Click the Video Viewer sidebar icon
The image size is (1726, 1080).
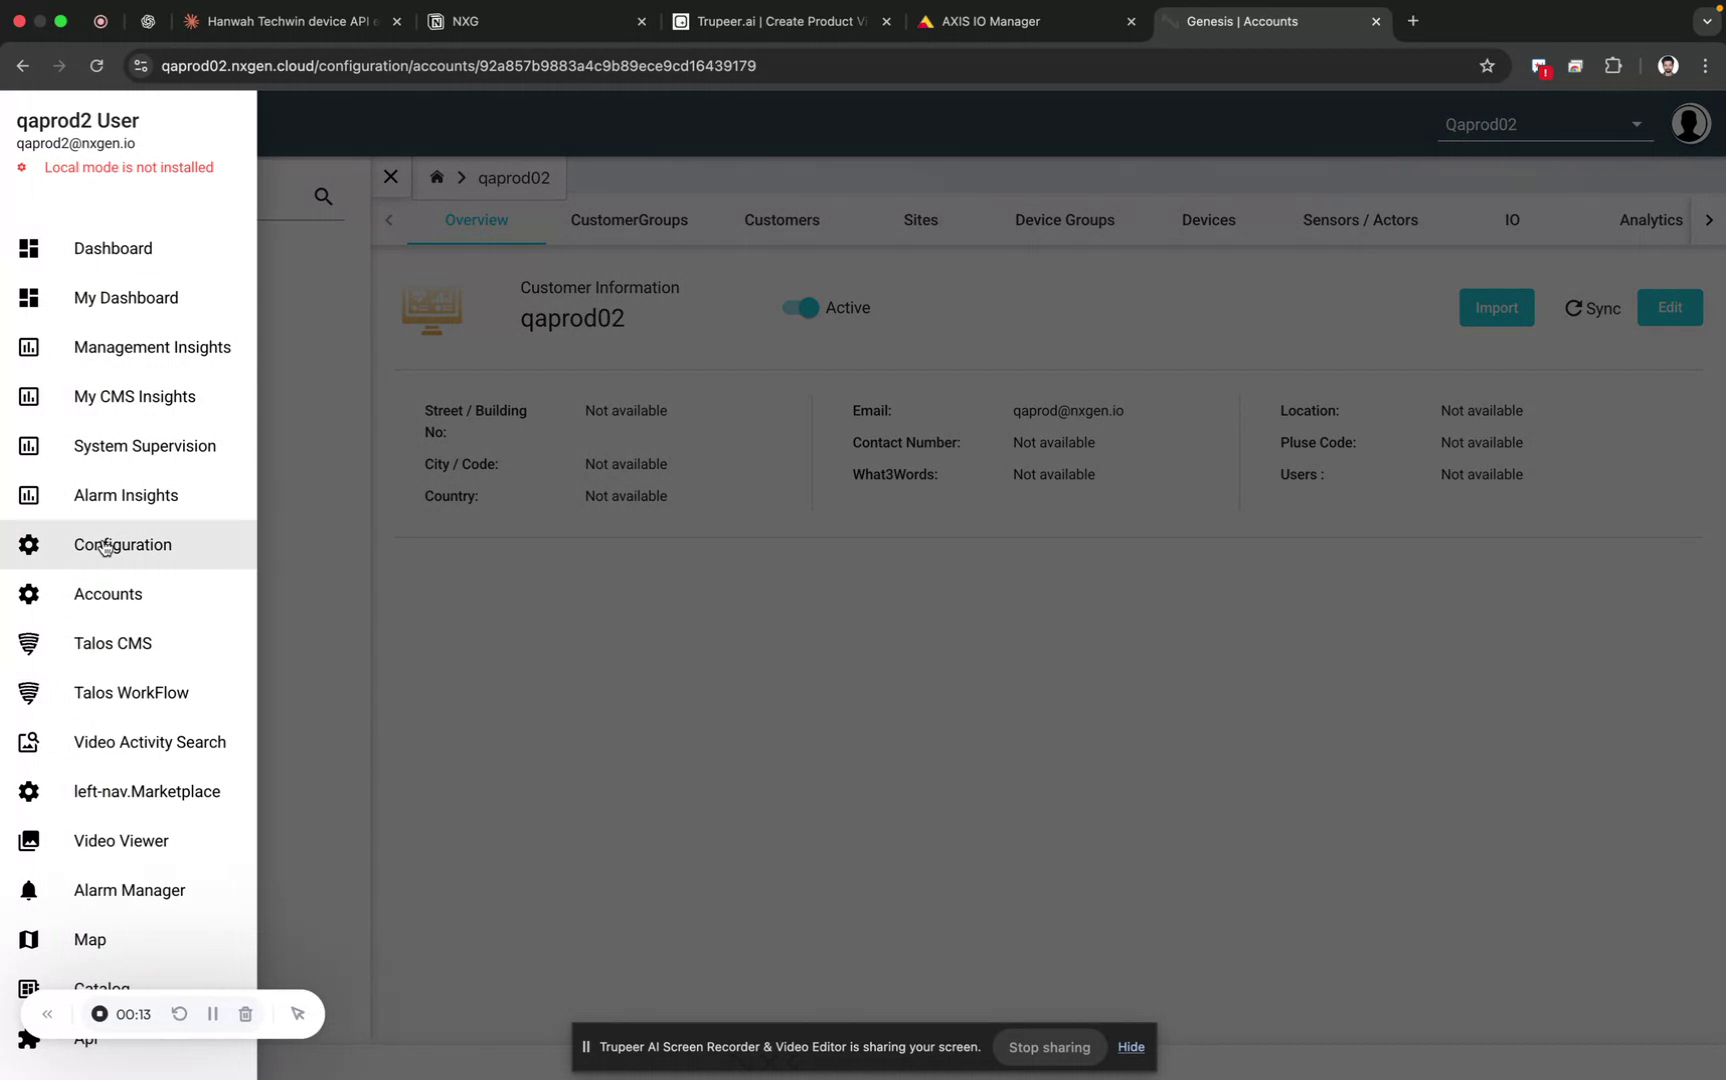pyautogui.click(x=29, y=840)
